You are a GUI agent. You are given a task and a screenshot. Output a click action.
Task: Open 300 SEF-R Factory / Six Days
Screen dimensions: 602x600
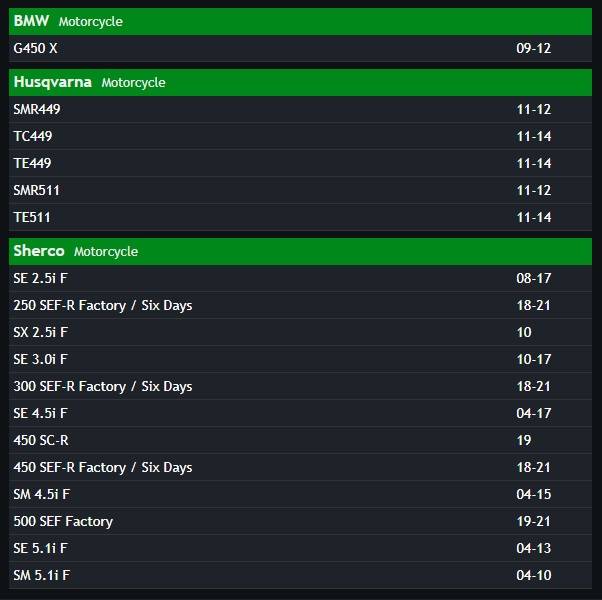tap(300, 387)
